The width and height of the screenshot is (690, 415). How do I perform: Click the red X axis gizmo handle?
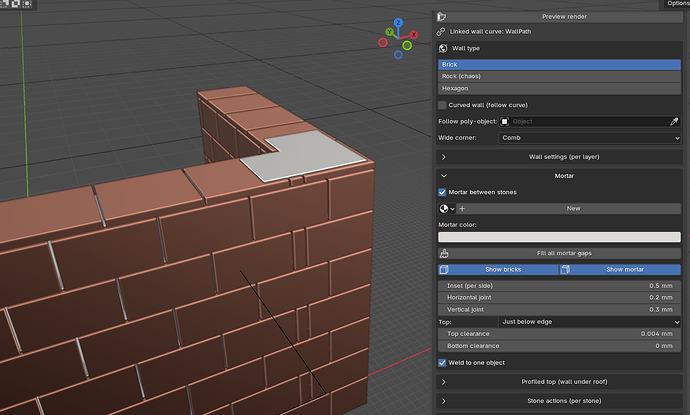[x=414, y=35]
